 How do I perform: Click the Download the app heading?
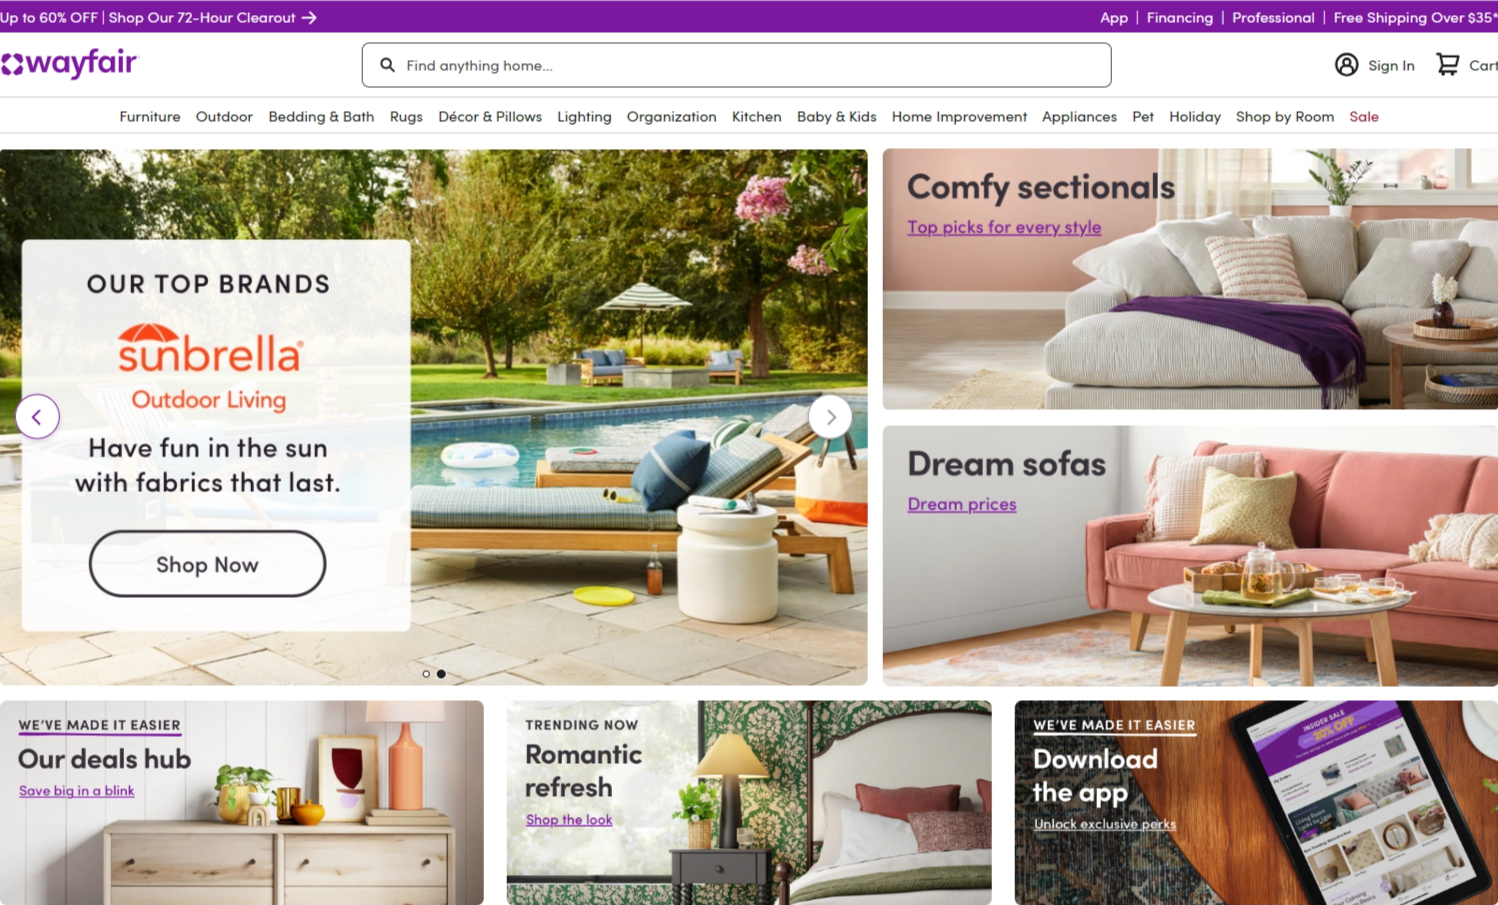(x=1096, y=776)
